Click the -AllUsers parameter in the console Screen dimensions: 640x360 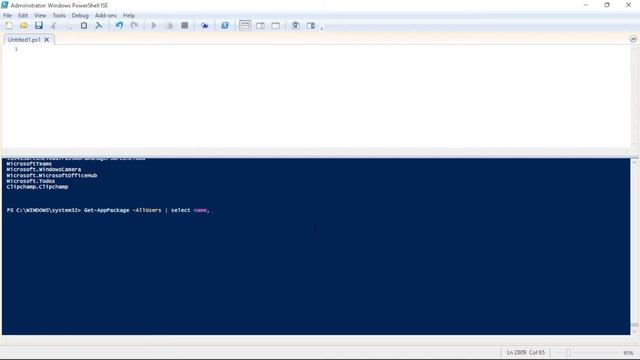[x=147, y=210]
